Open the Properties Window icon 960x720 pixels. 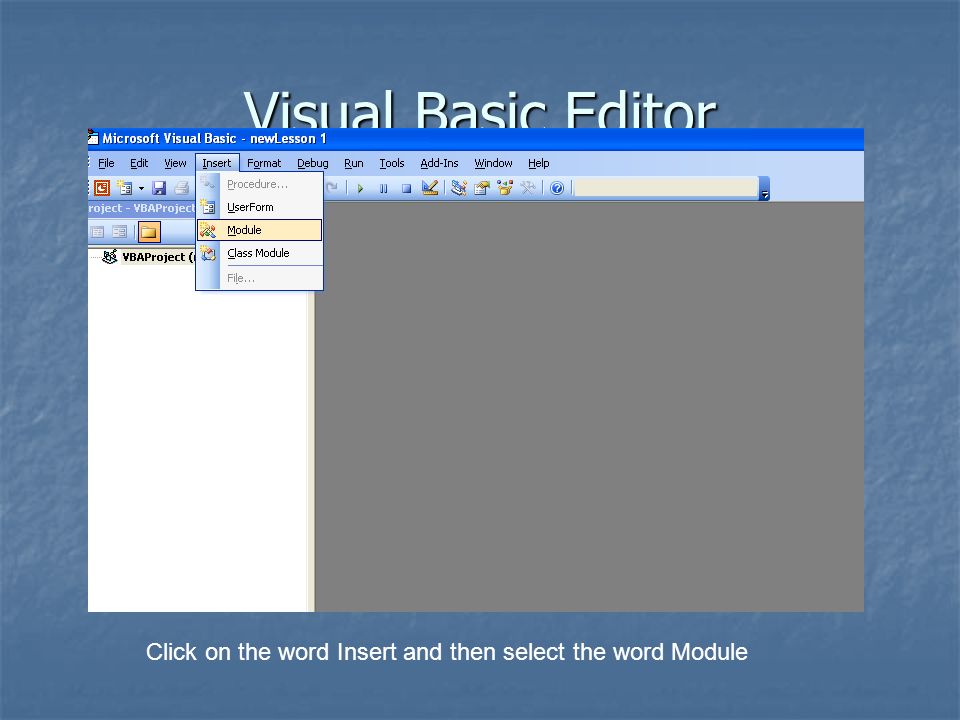coord(482,188)
